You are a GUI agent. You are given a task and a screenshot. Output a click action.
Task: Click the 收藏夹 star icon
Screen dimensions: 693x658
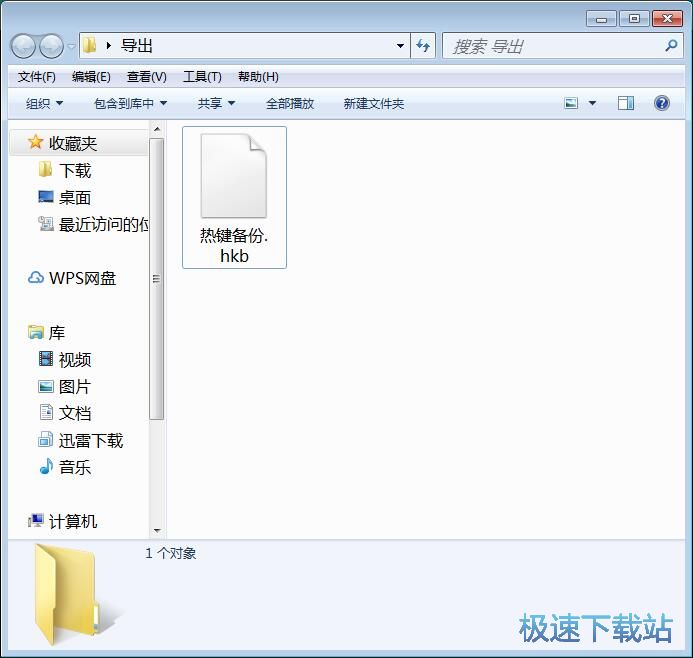pyautogui.click(x=35, y=142)
